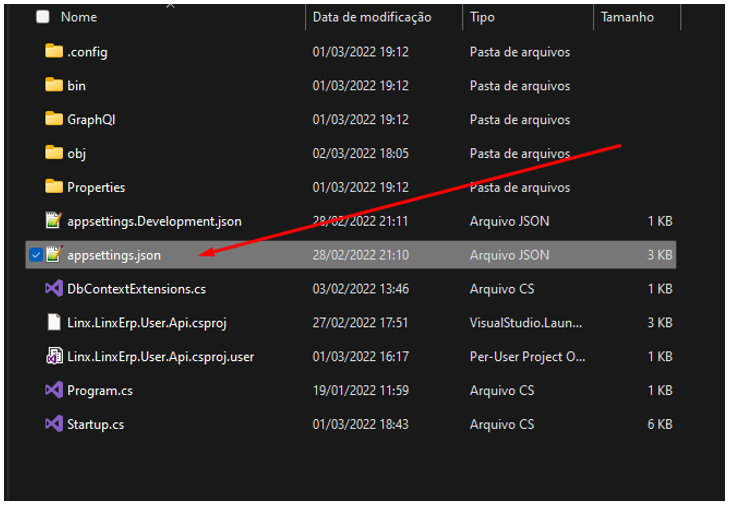730x506 pixels.
Task: Select the Properties folder name
Action: (96, 188)
